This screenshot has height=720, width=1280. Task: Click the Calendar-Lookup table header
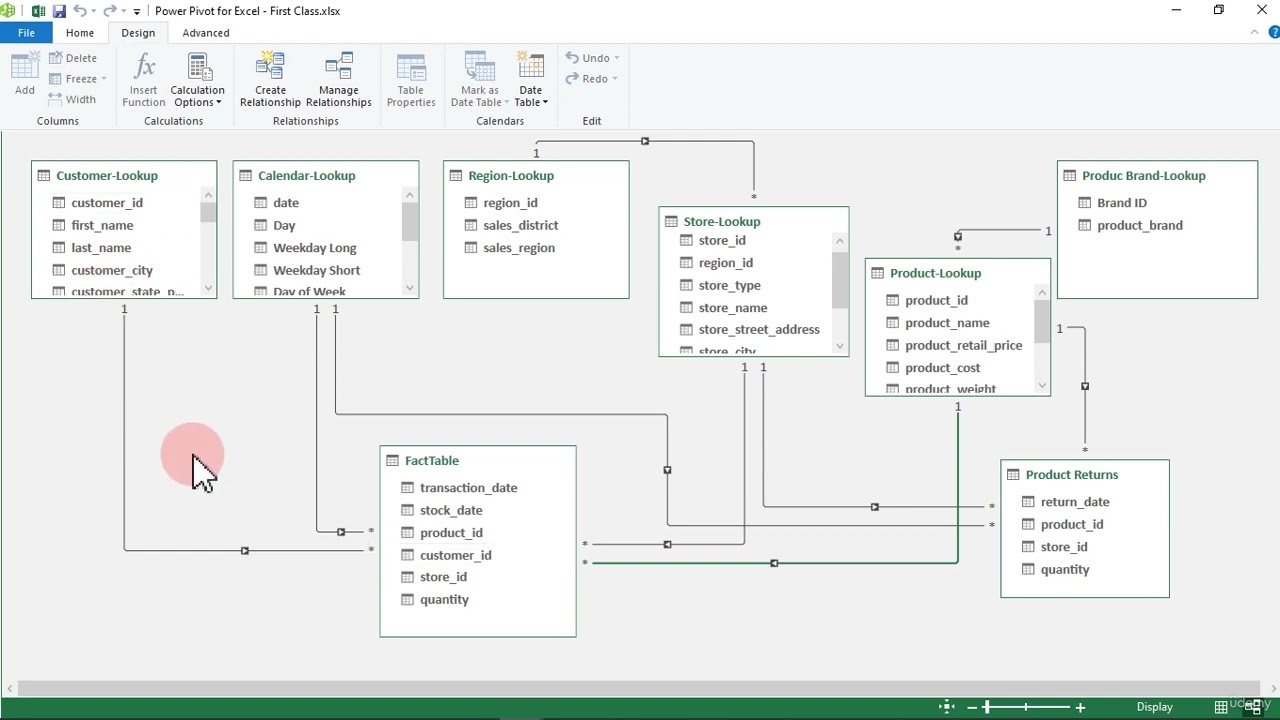[326, 175]
